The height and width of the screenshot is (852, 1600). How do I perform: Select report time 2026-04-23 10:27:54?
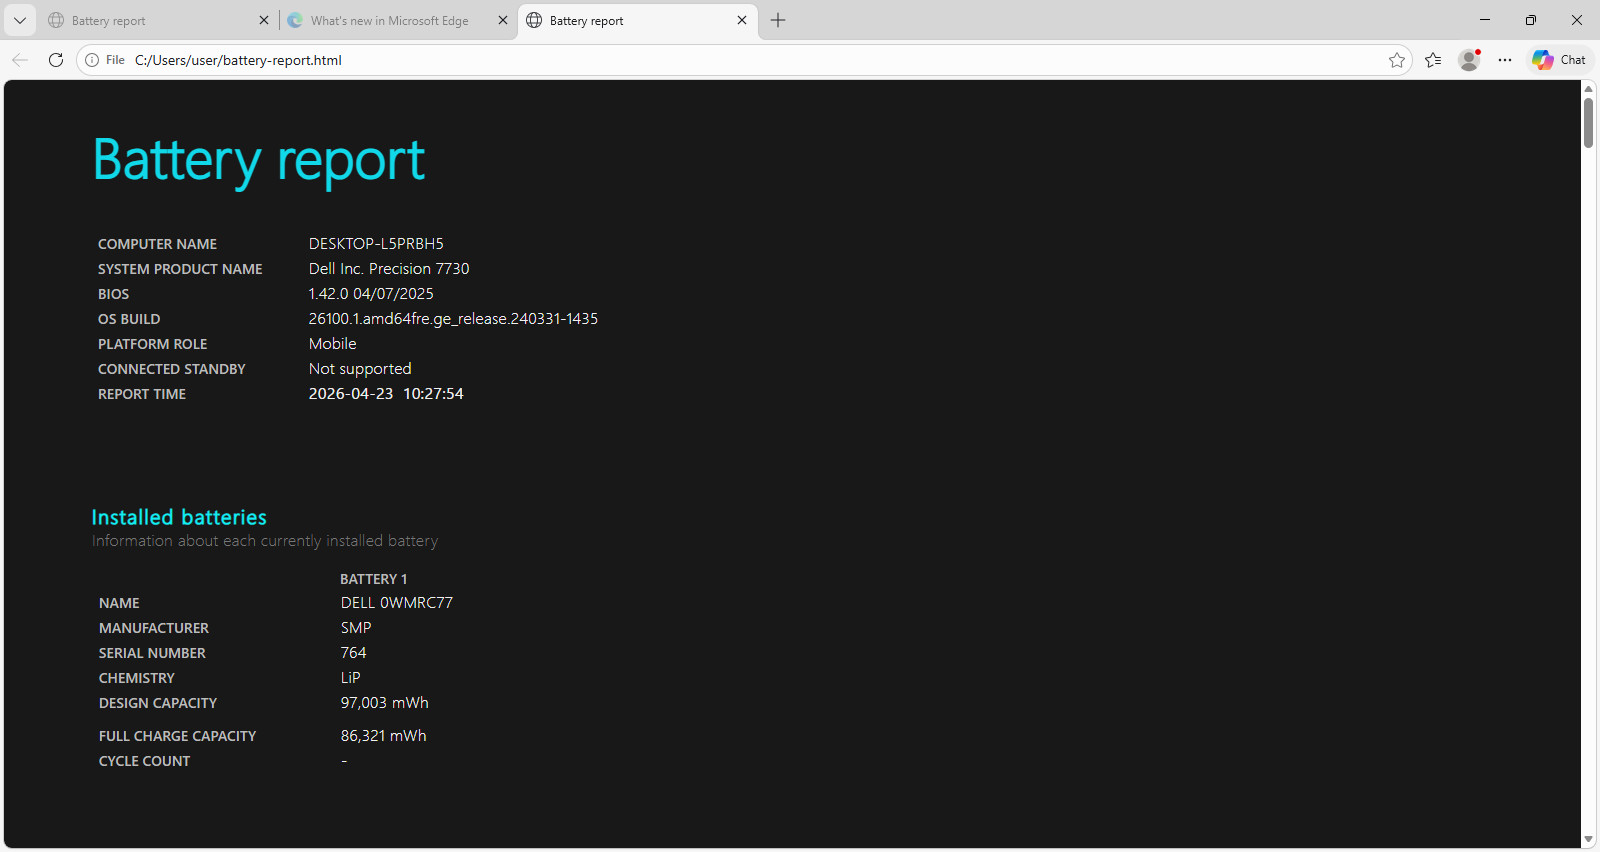click(386, 394)
